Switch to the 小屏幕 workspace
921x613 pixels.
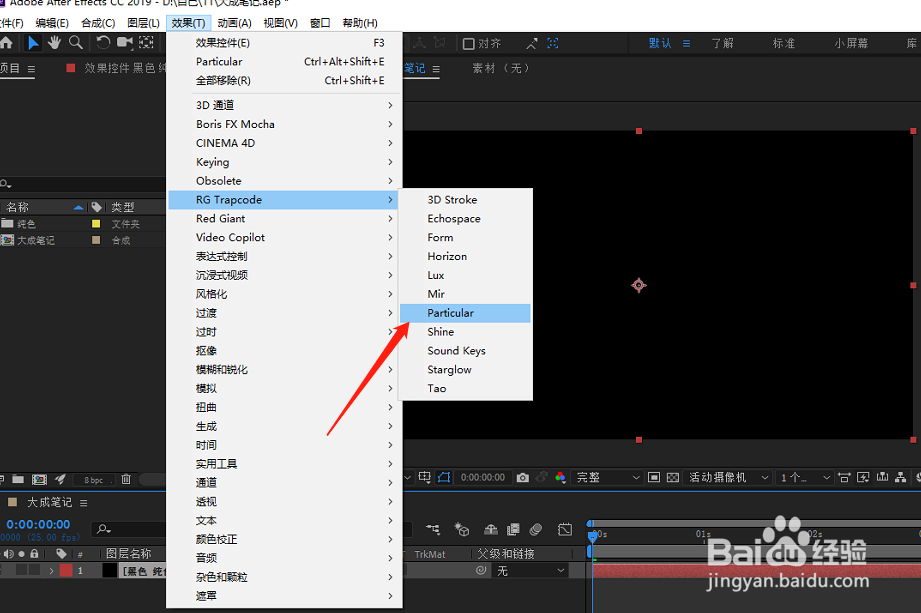pyautogui.click(x=851, y=43)
